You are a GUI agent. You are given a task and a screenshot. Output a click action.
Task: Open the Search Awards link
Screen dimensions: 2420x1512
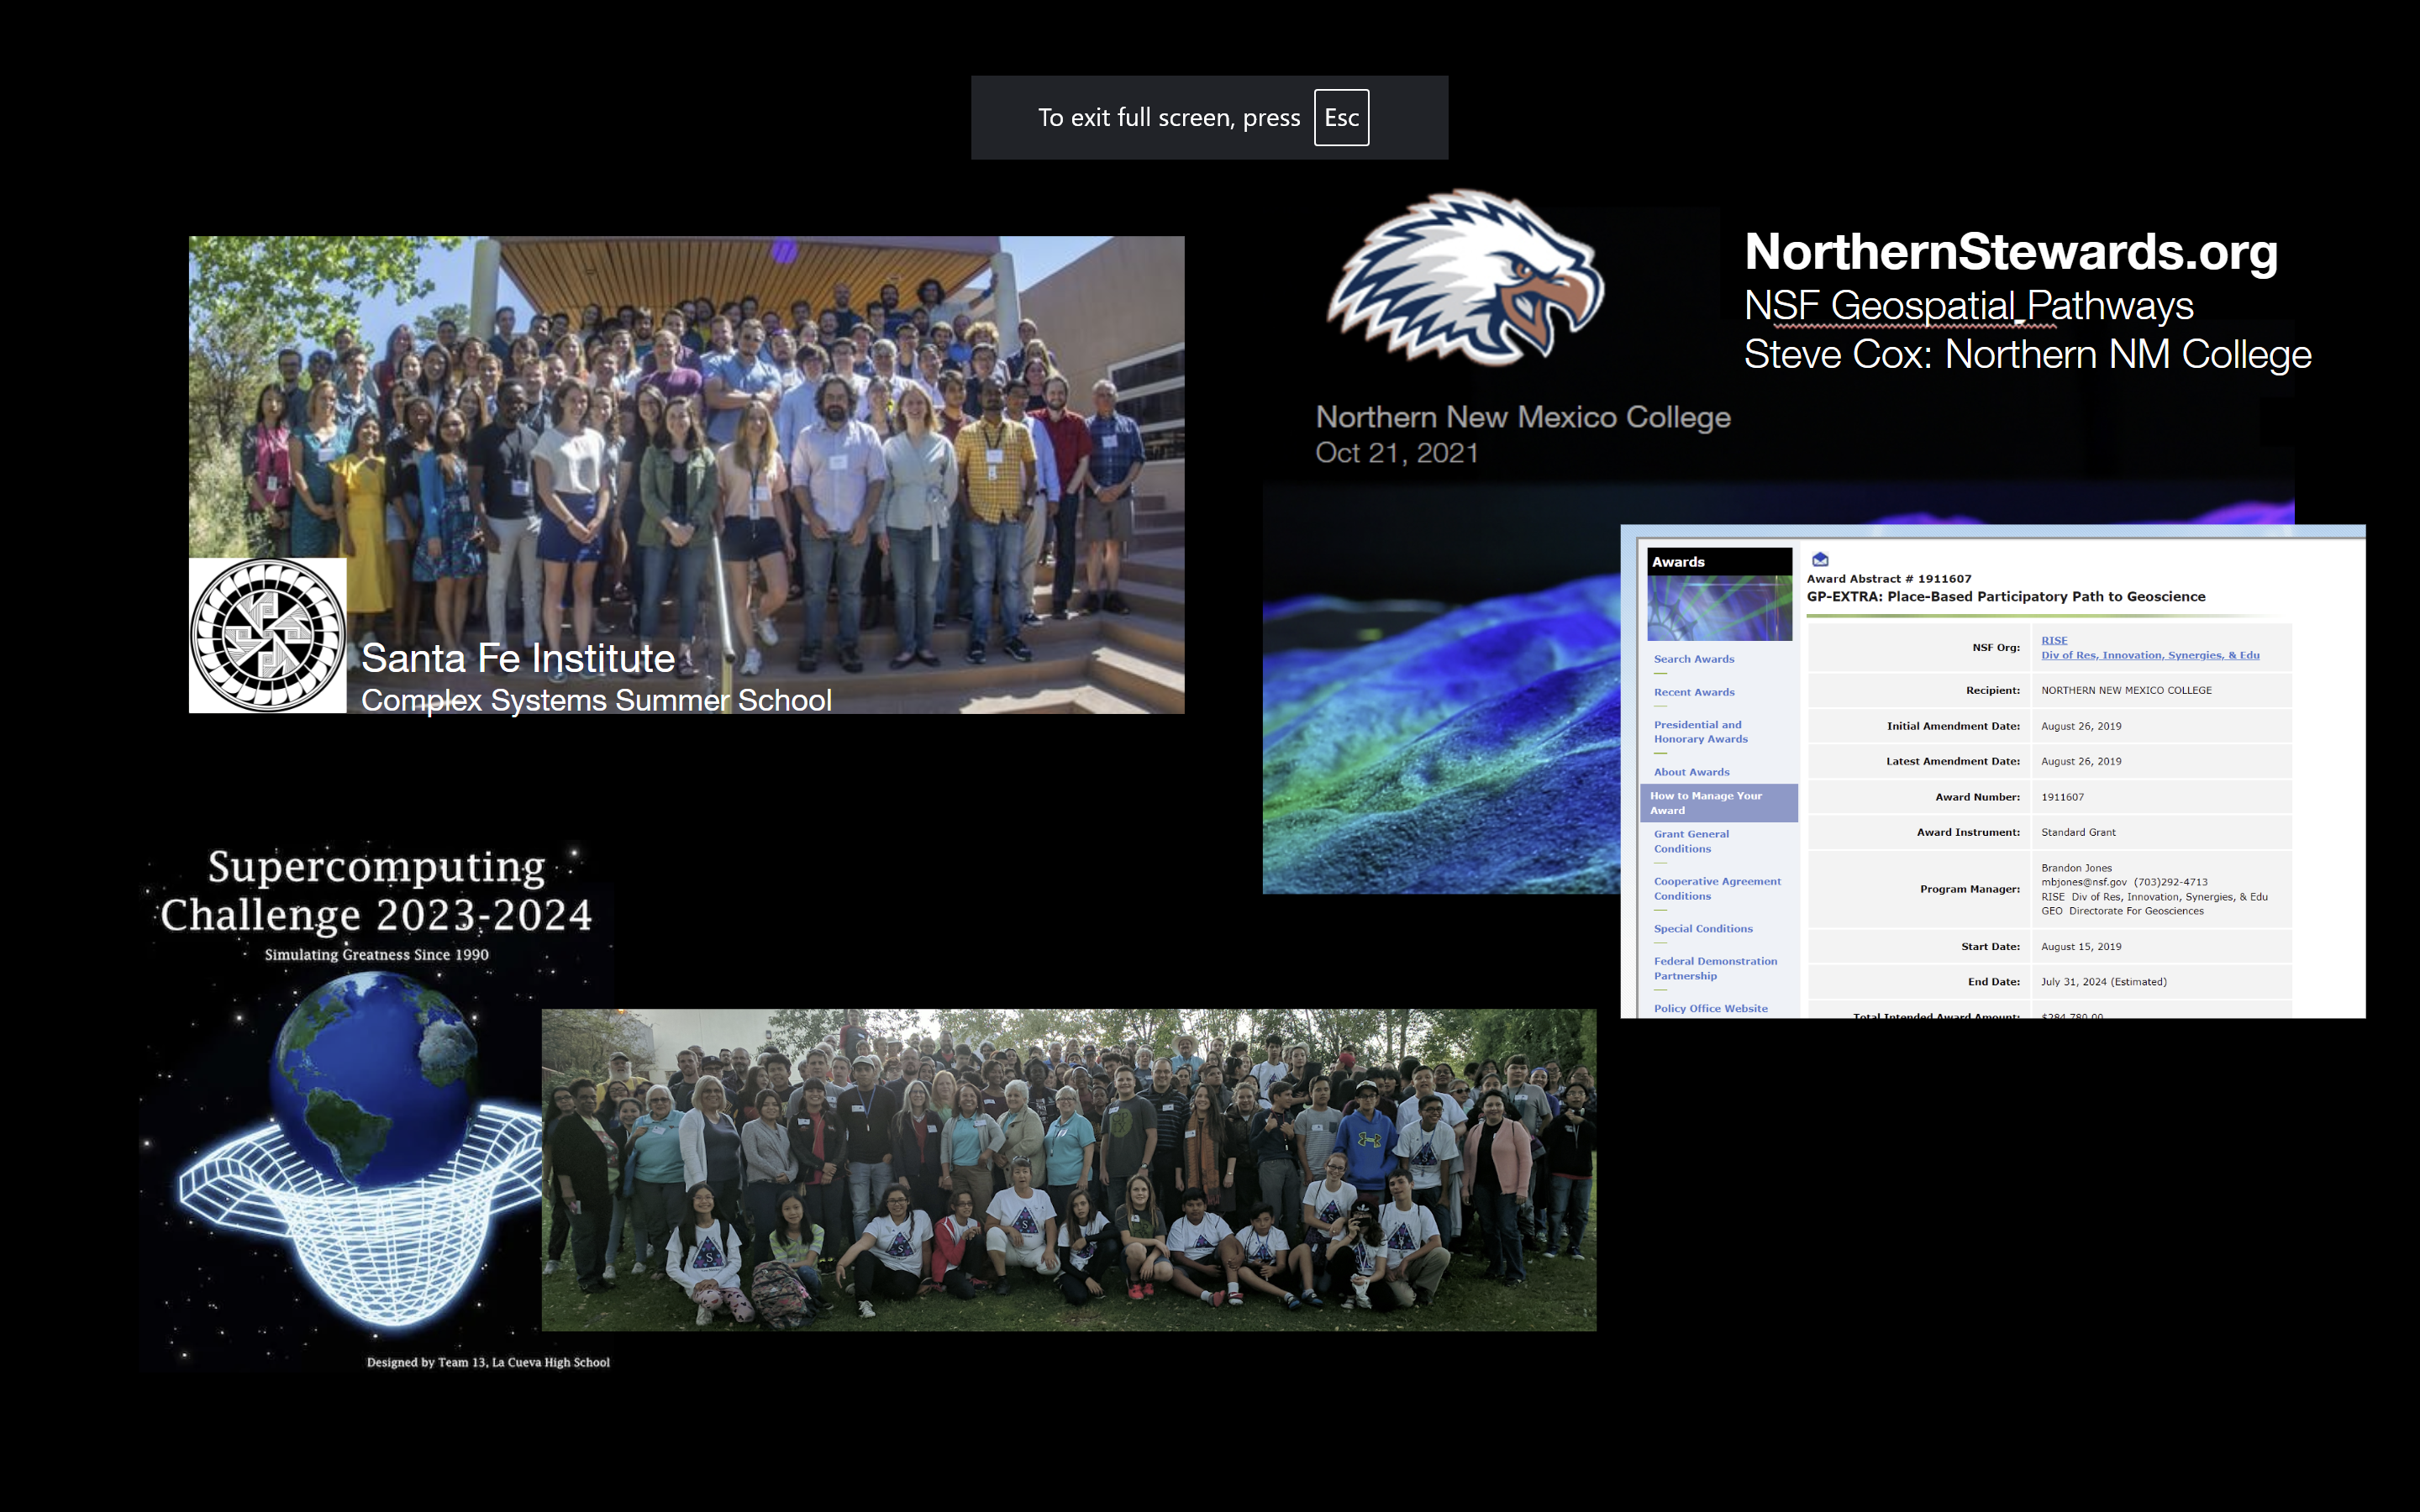pyautogui.click(x=1693, y=659)
